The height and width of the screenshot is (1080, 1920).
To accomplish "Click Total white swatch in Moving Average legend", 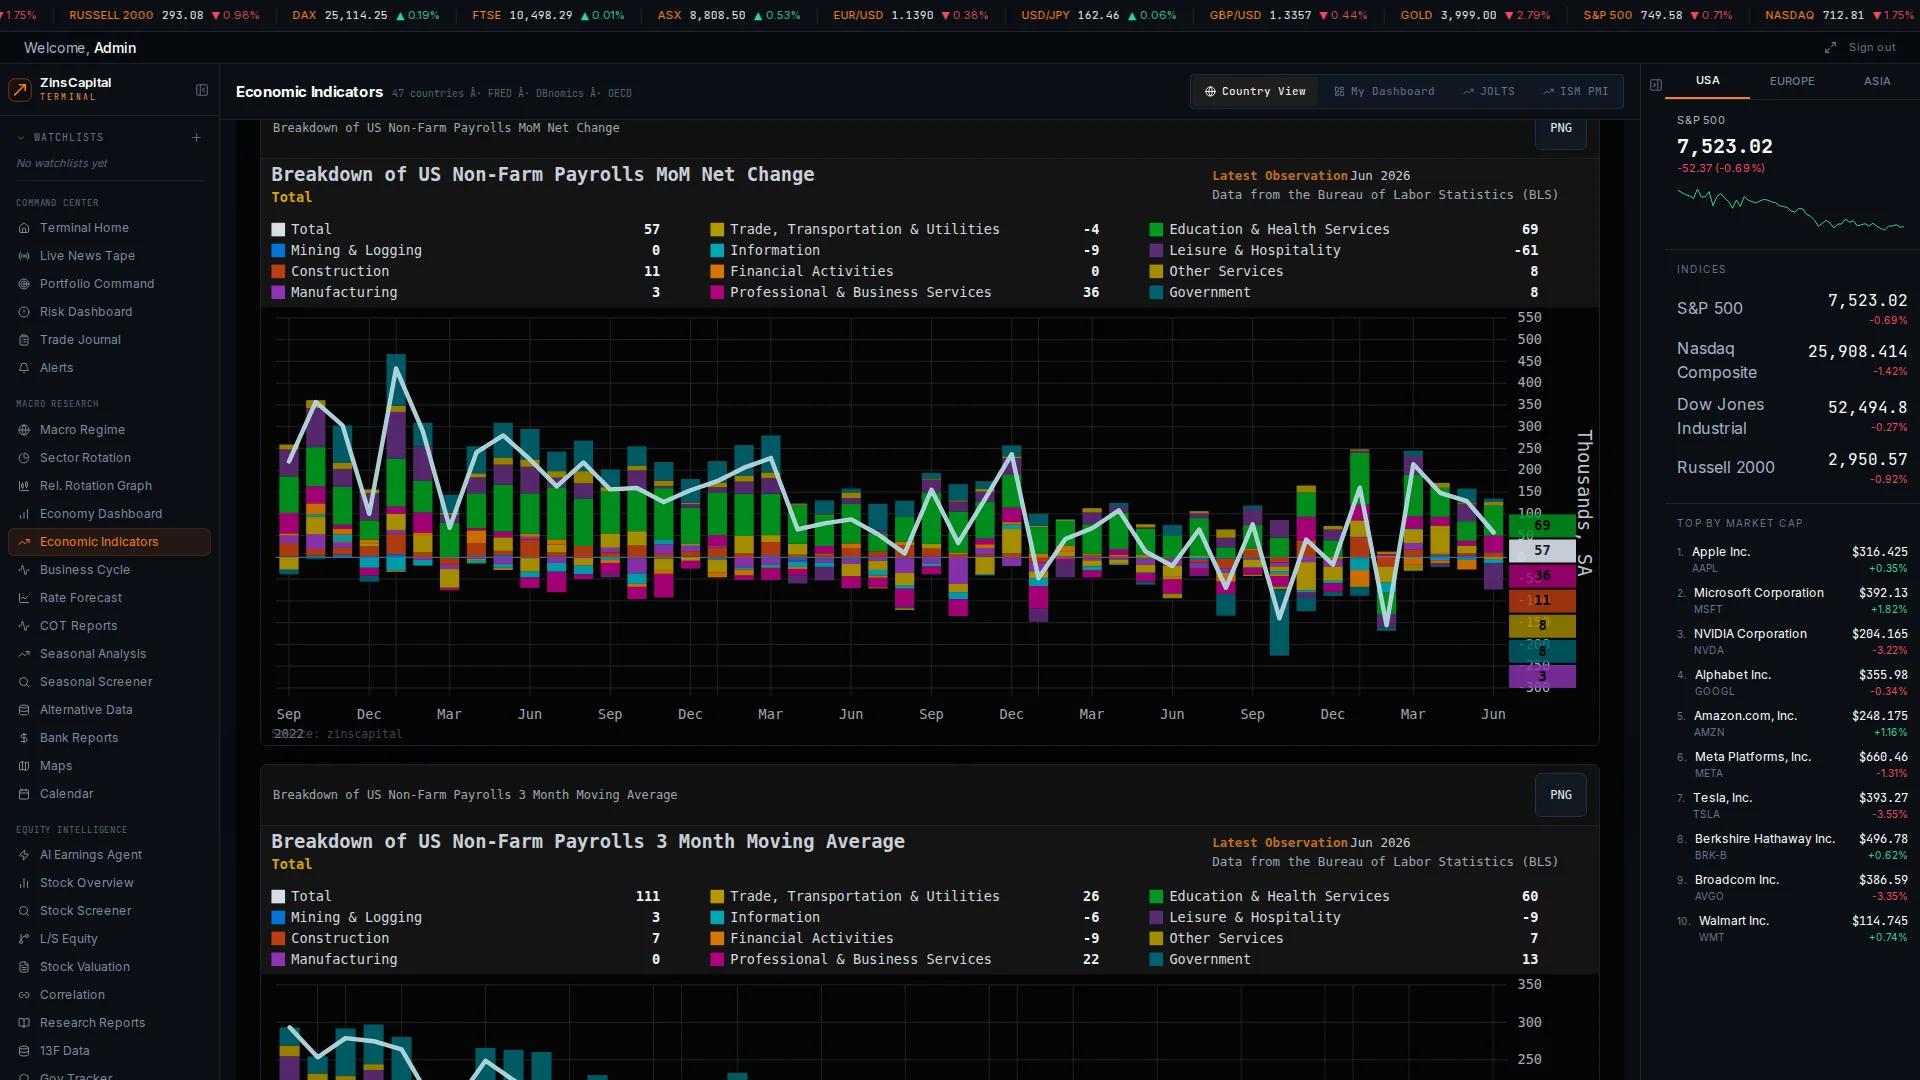I will pyautogui.click(x=278, y=897).
